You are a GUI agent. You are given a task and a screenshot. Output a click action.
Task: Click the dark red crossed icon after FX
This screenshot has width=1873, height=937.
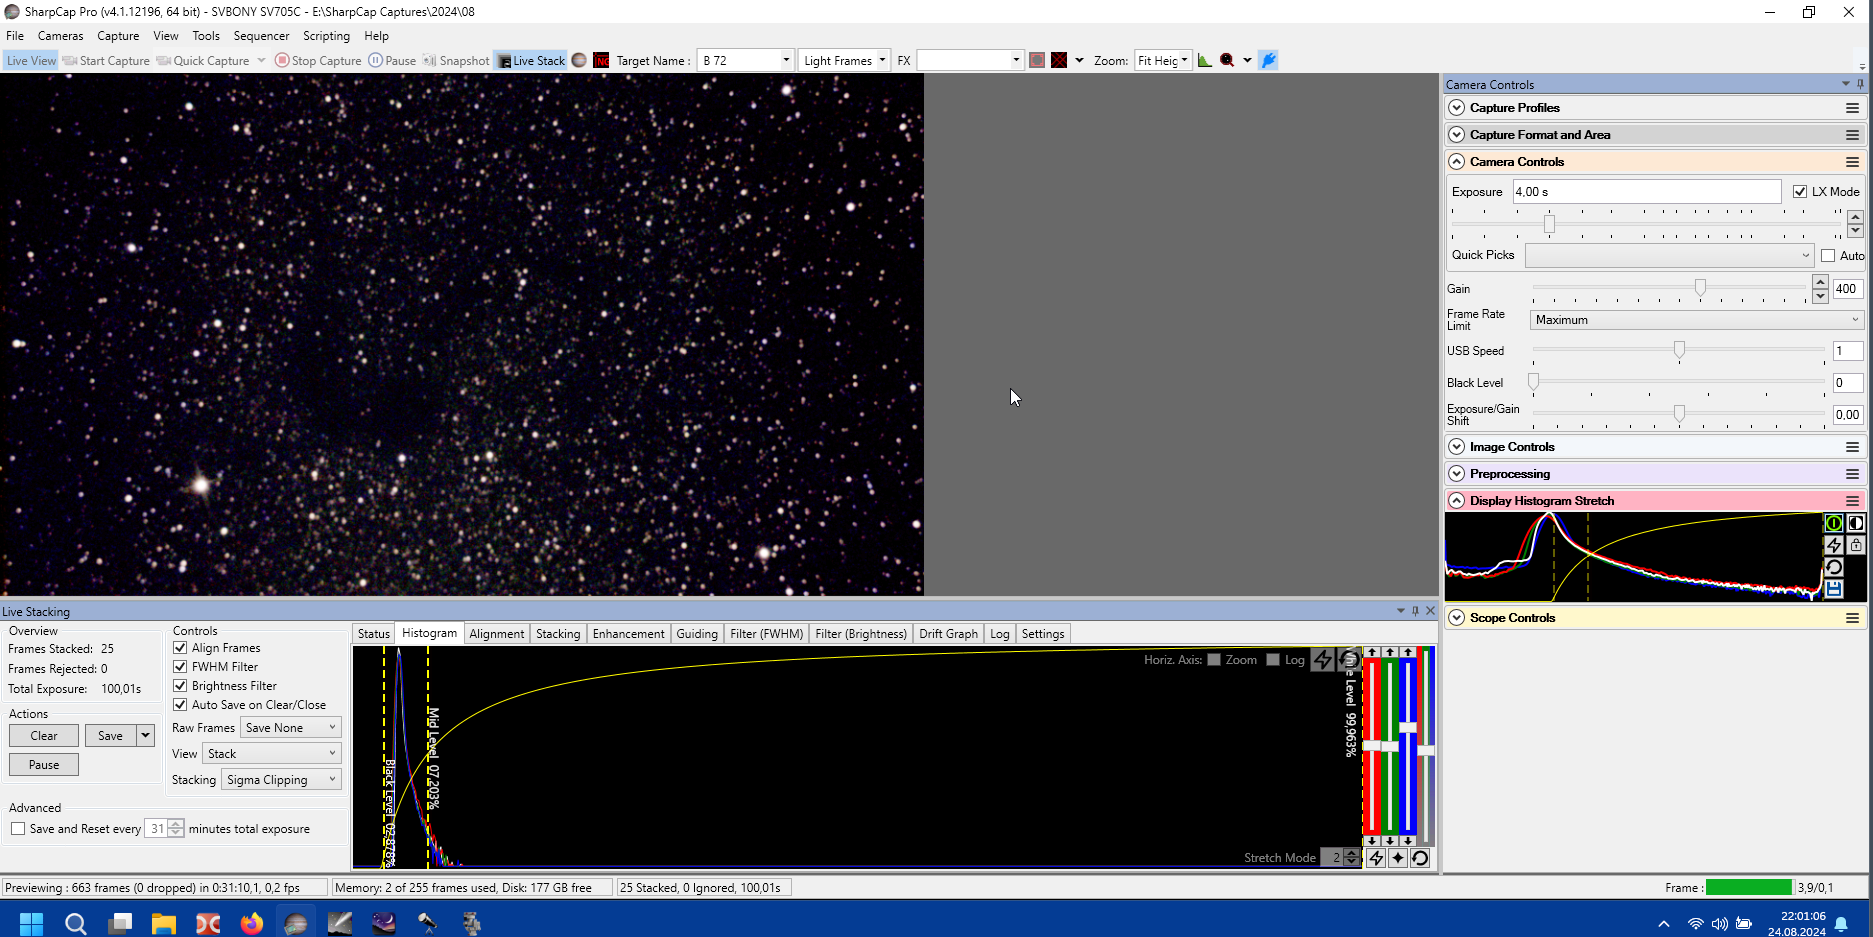coord(1059,60)
